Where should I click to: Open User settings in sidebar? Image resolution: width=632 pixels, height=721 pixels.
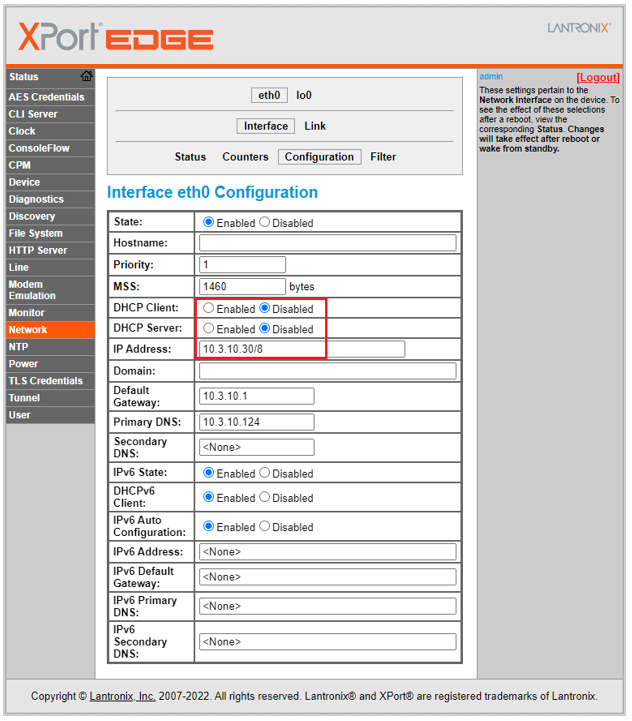(51, 415)
